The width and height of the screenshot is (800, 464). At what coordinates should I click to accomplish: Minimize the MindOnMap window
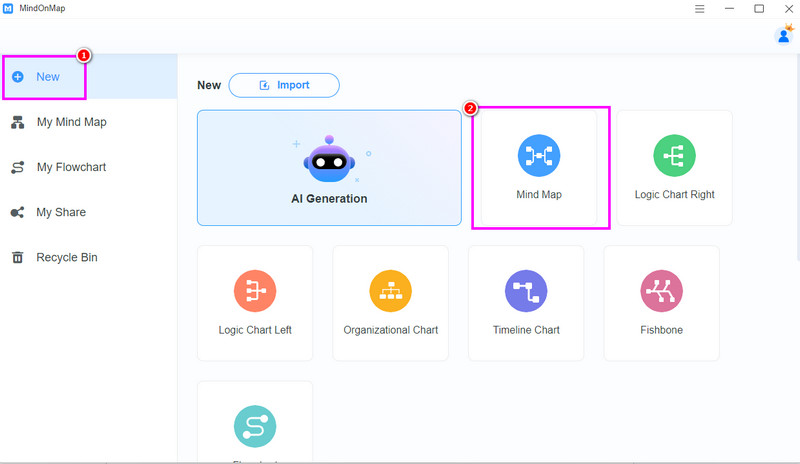(x=730, y=9)
